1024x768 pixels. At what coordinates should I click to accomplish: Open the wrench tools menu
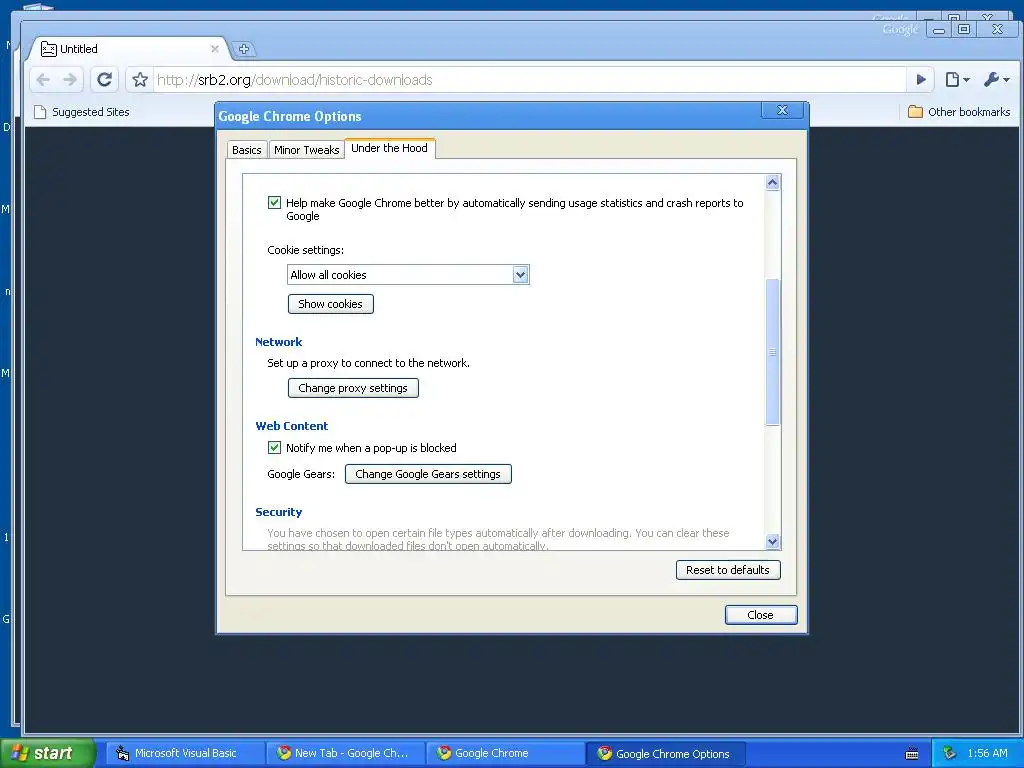point(997,80)
